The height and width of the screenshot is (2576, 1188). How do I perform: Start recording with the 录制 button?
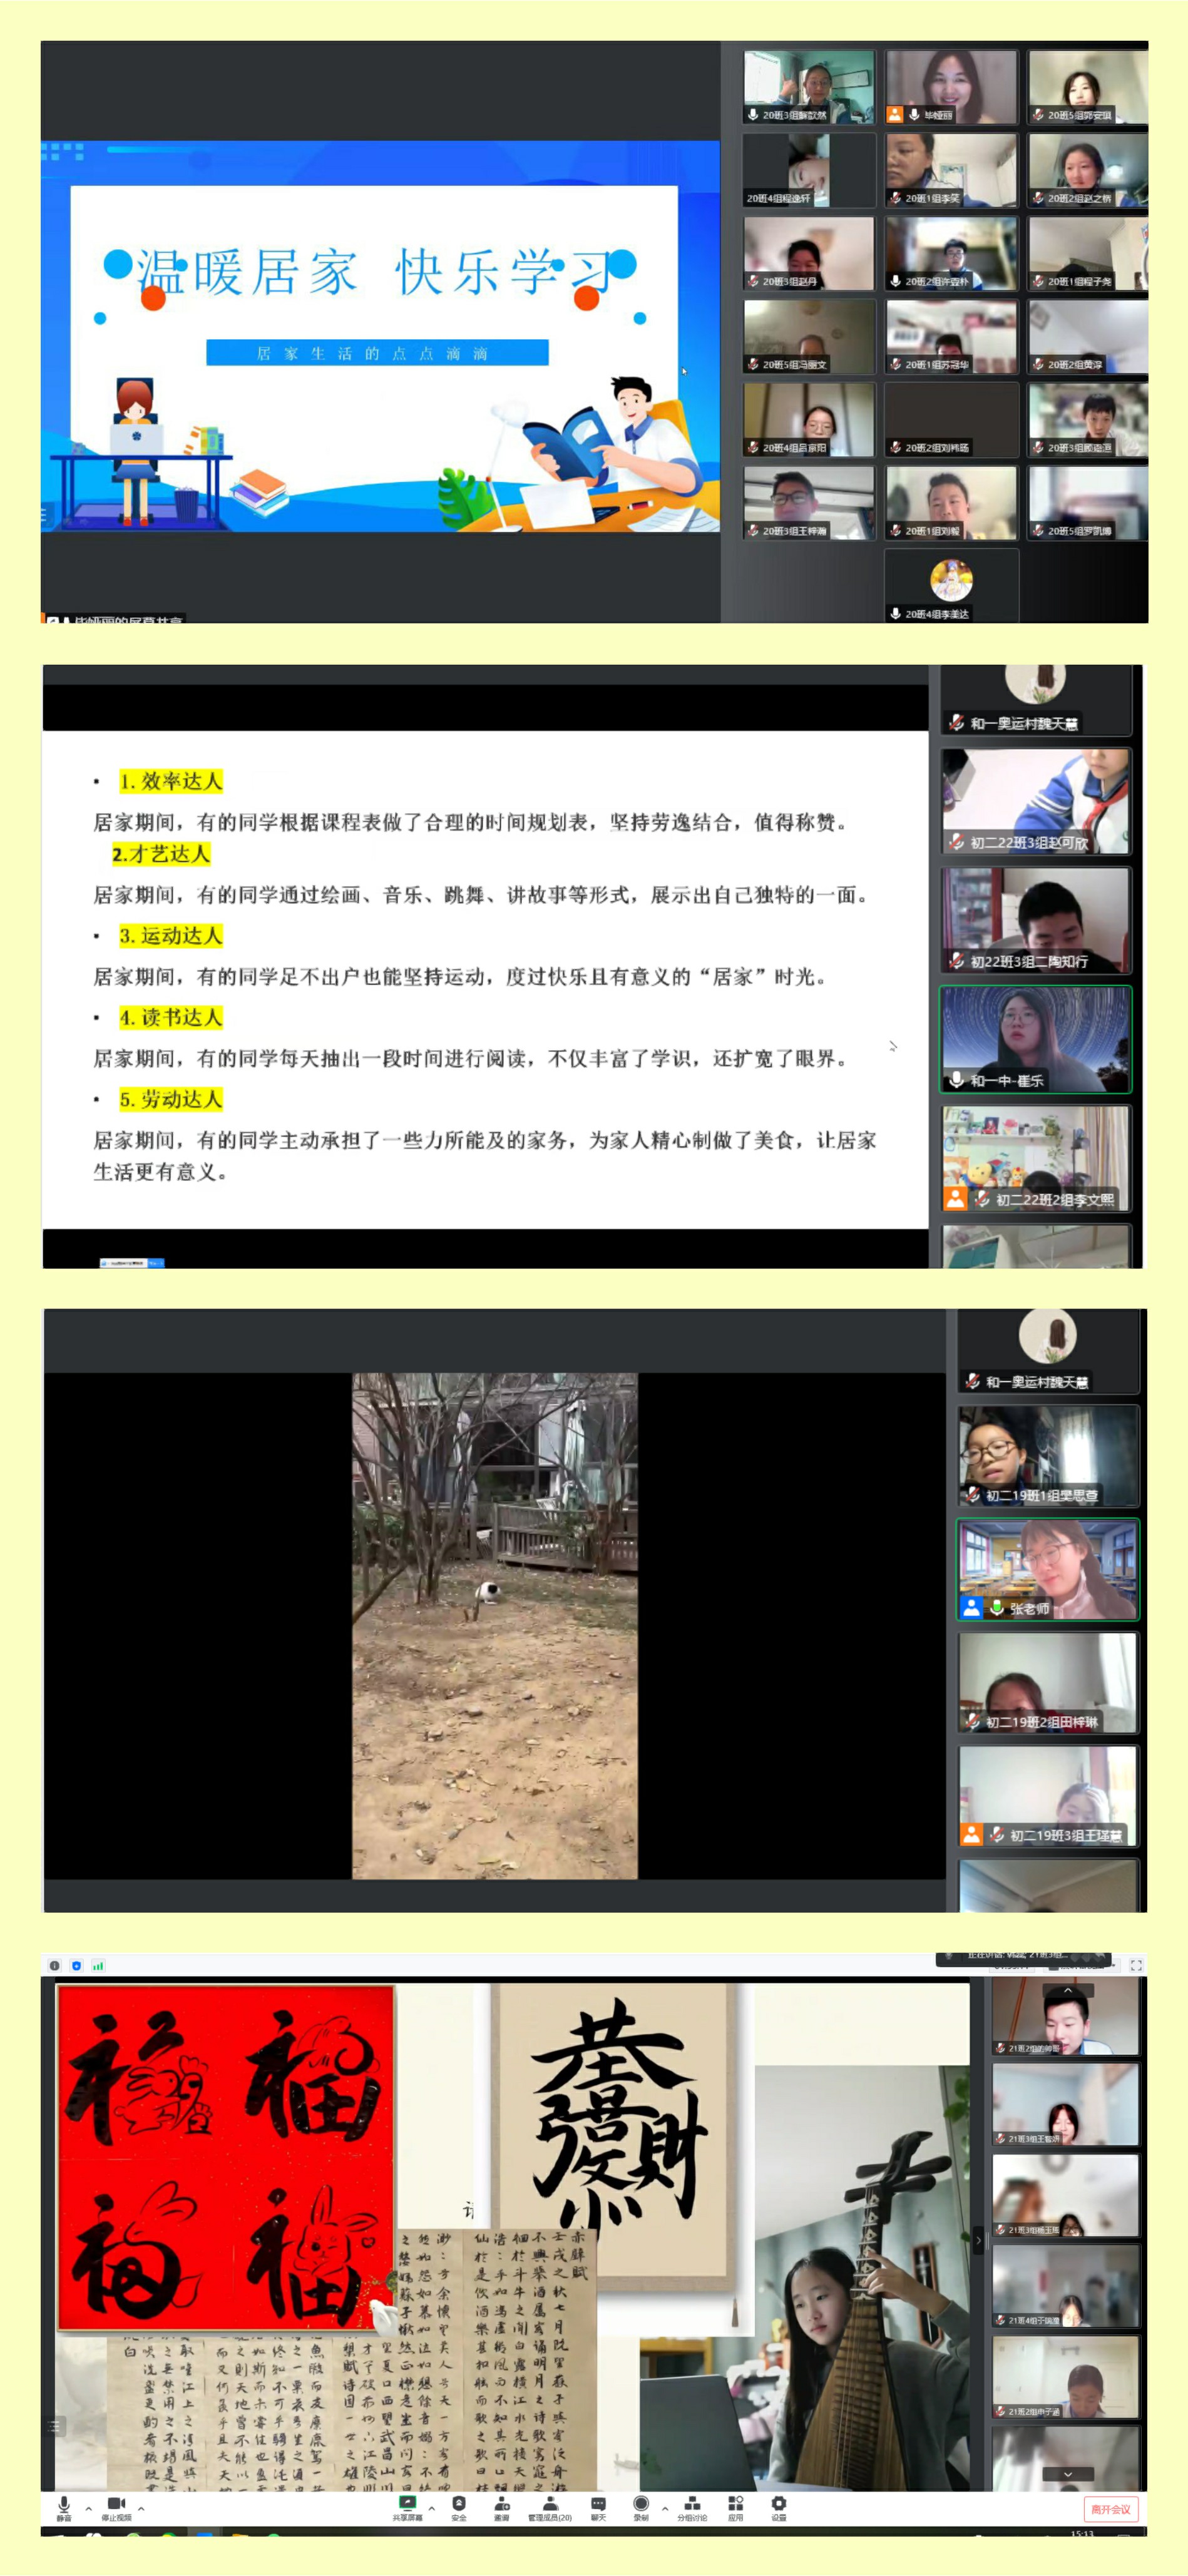(641, 2504)
